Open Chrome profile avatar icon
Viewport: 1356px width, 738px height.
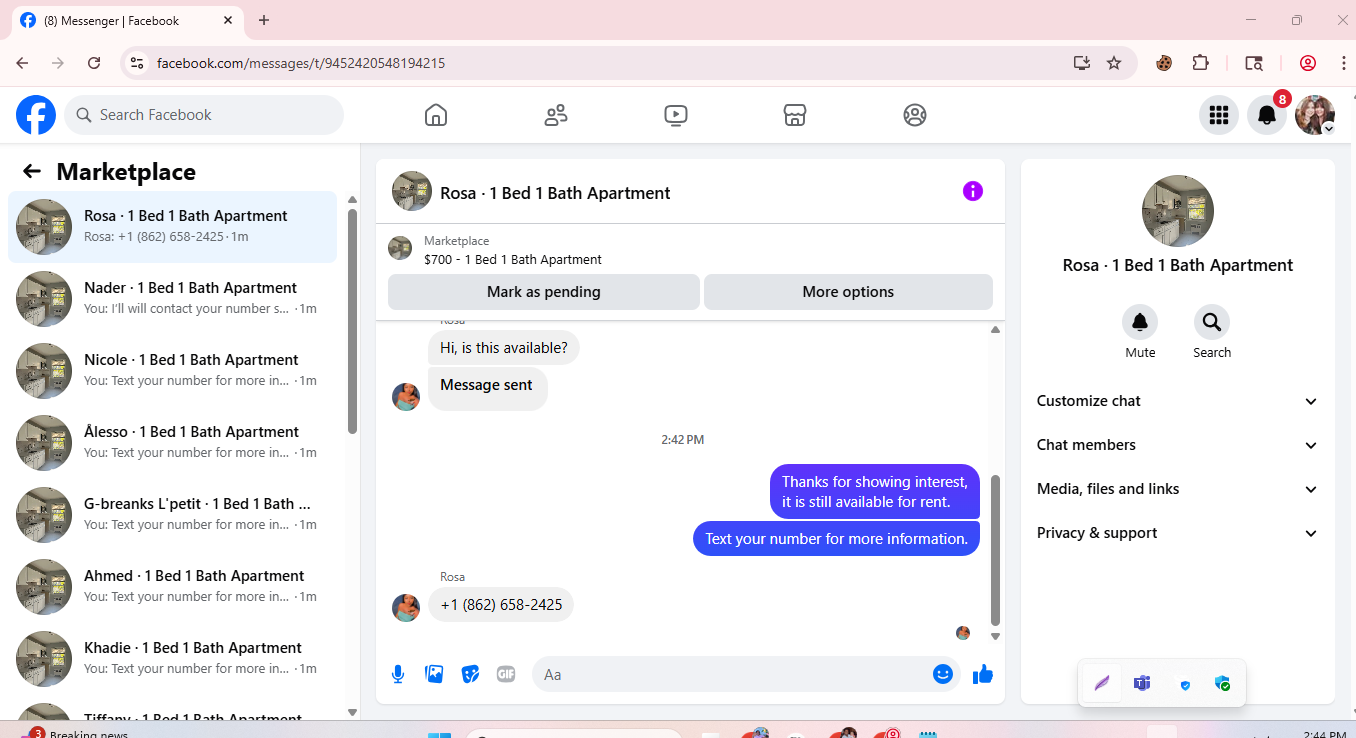click(x=1308, y=63)
